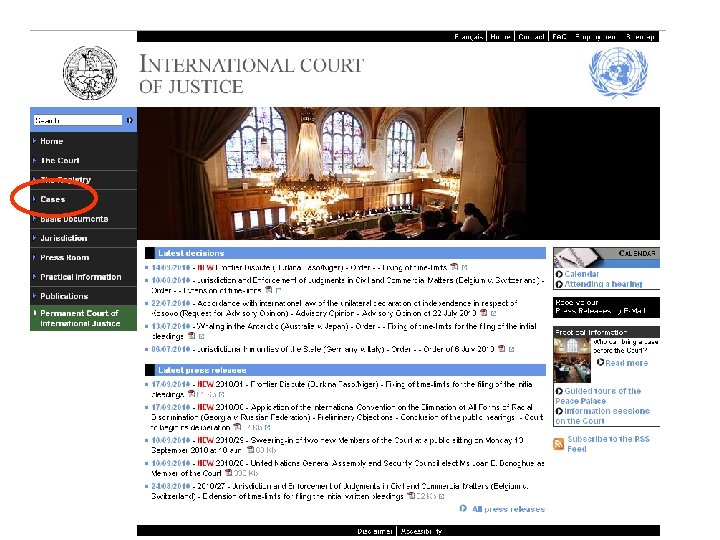Open Permanent Court of International Justice item

click(x=83, y=318)
